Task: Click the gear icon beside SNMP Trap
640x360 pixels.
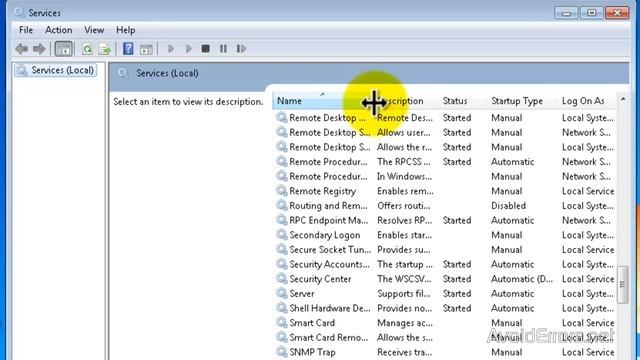Action: tap(282, 352)
